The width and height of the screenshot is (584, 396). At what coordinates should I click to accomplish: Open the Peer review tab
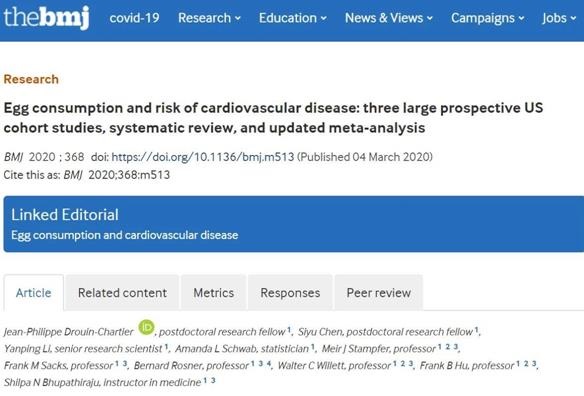click(378, 293)
